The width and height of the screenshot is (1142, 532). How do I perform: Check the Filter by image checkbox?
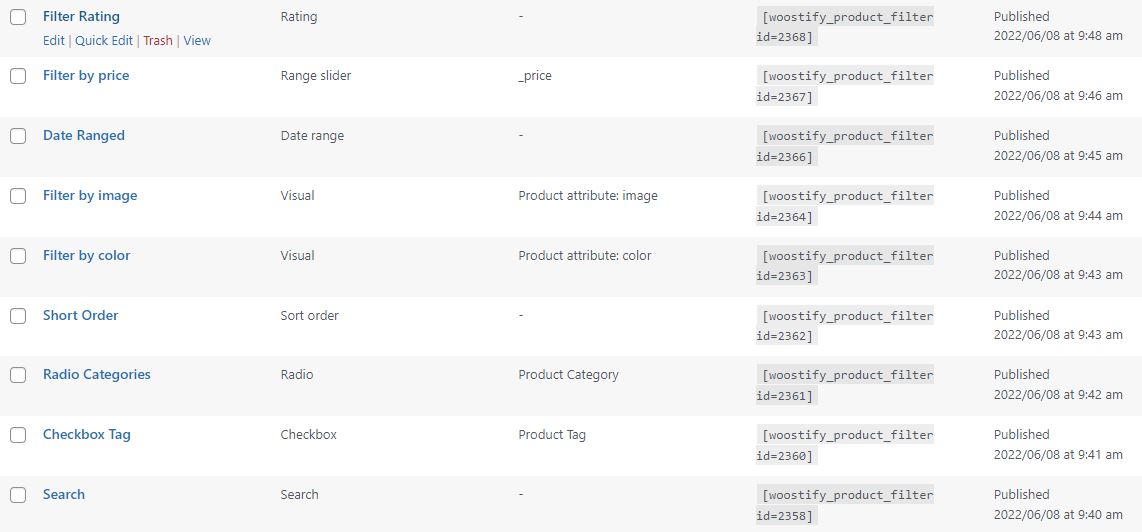(18, 195)
